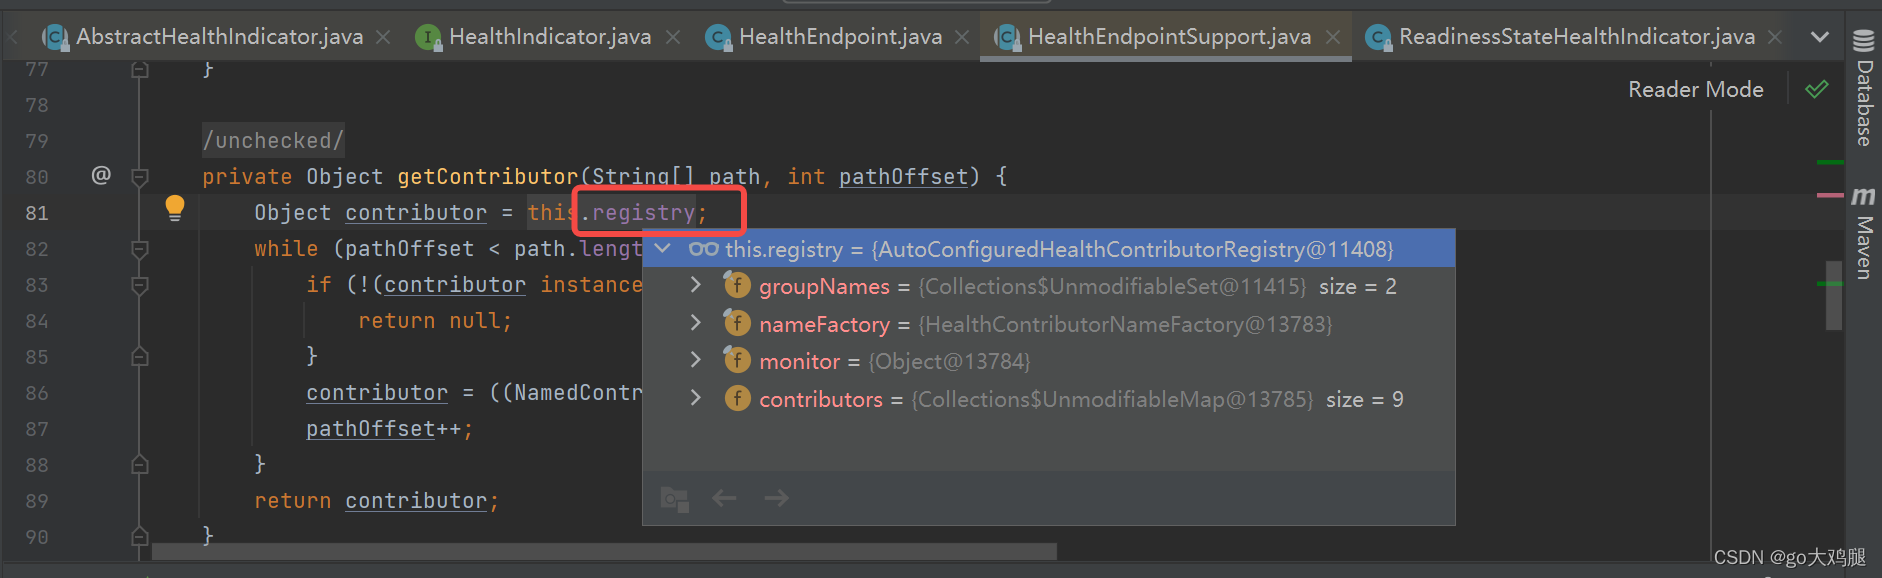Screen dimensions: 1882x578
Task: Close HealthIndicator.java tab
Action: 673,37
